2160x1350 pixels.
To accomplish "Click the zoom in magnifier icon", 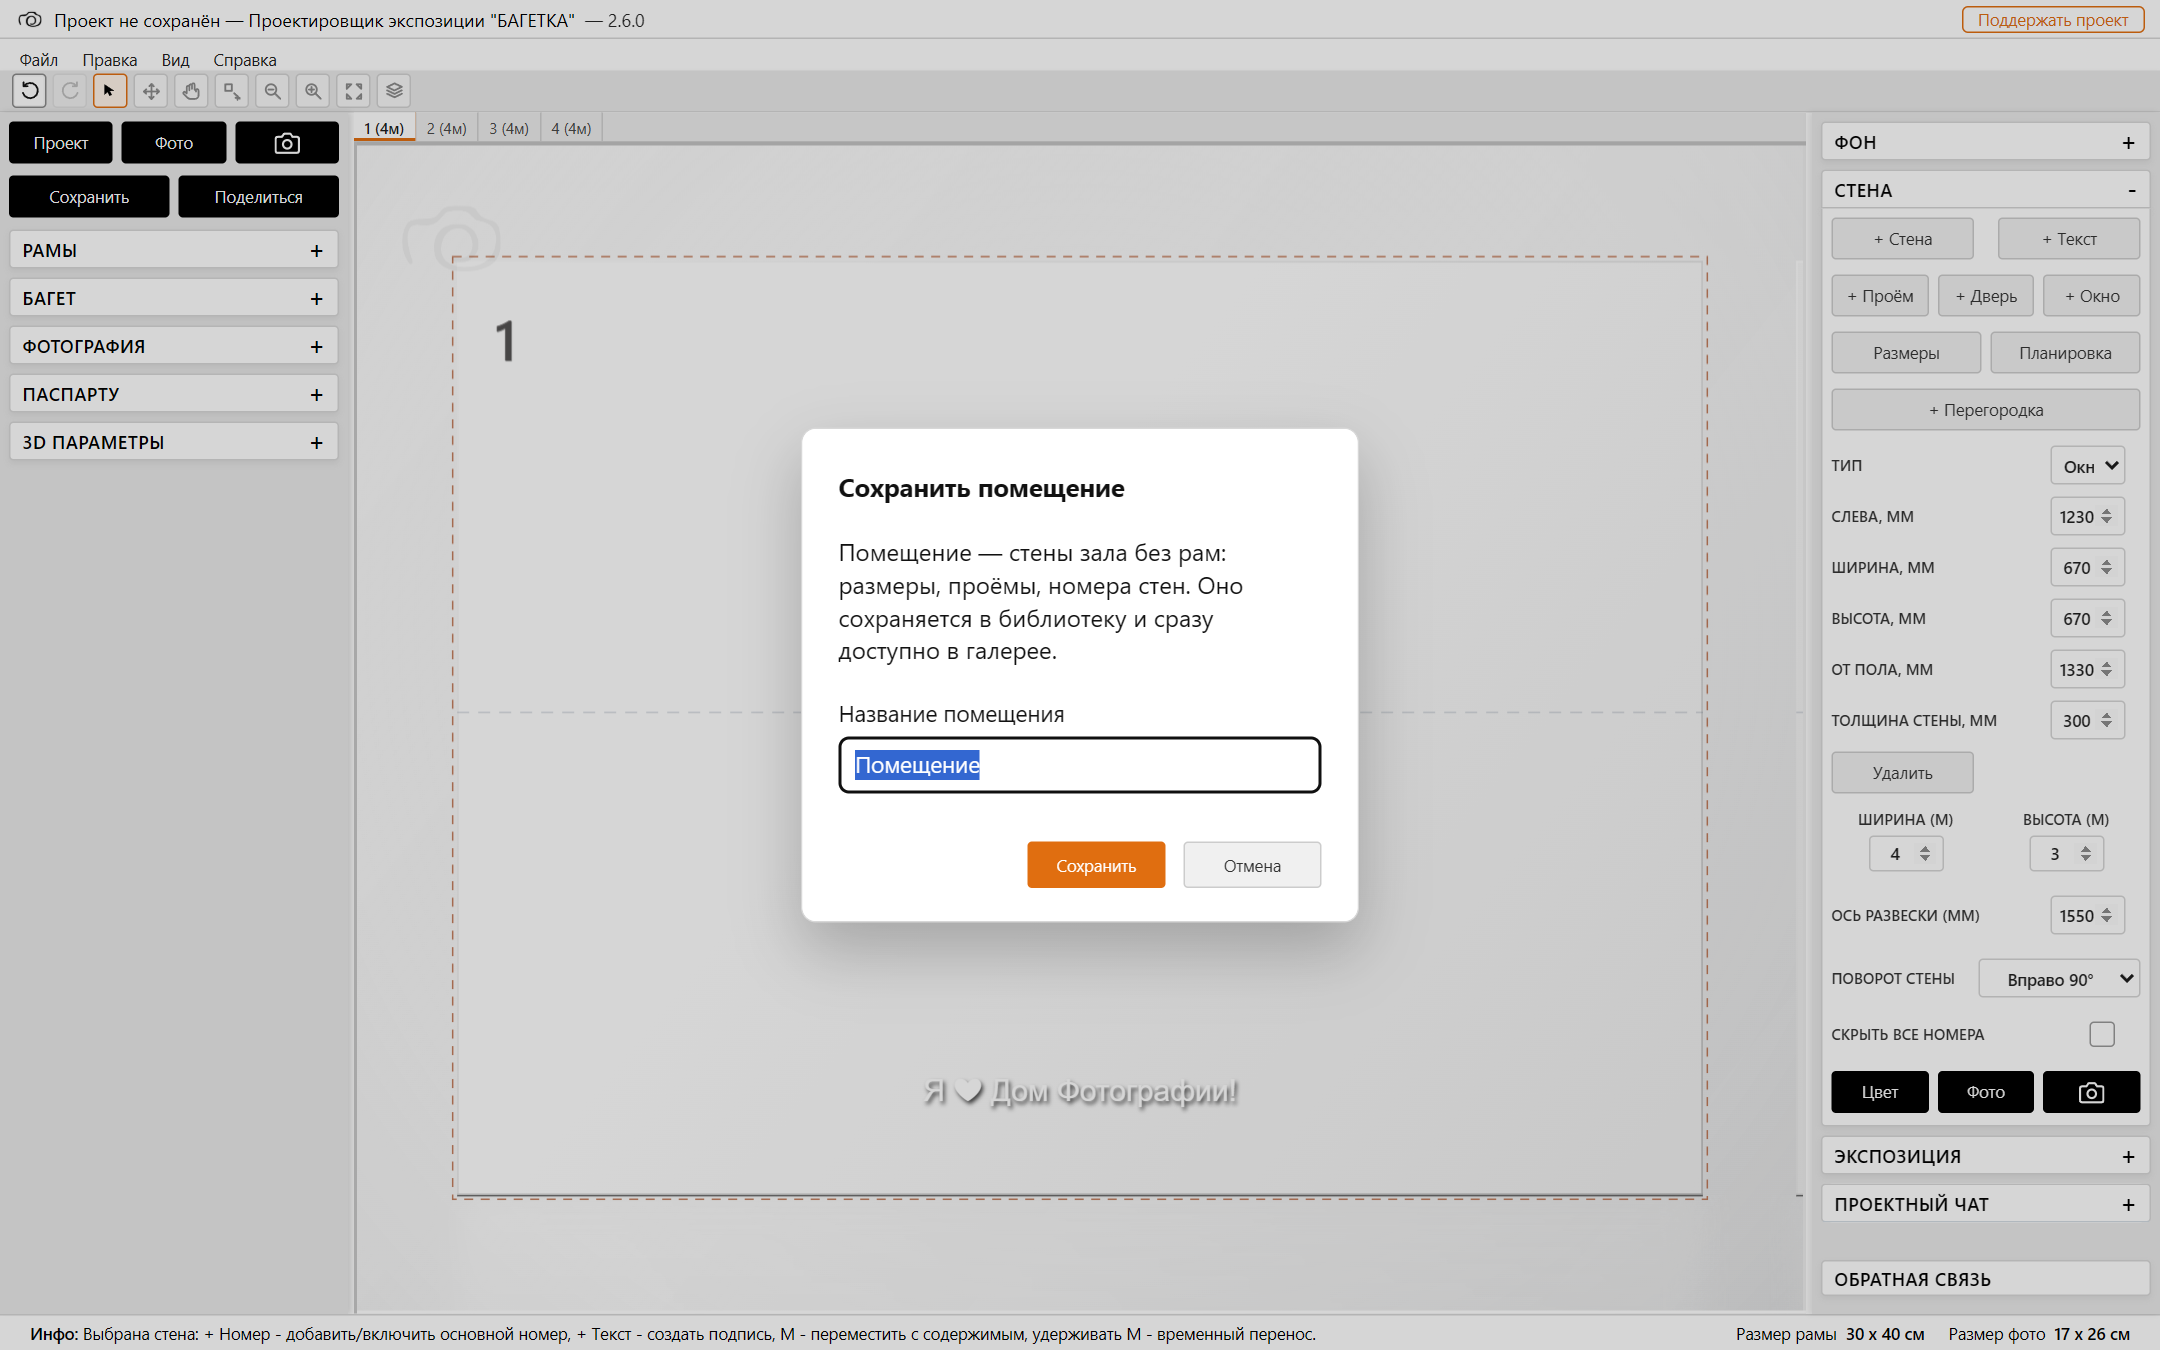I will 313,91.
